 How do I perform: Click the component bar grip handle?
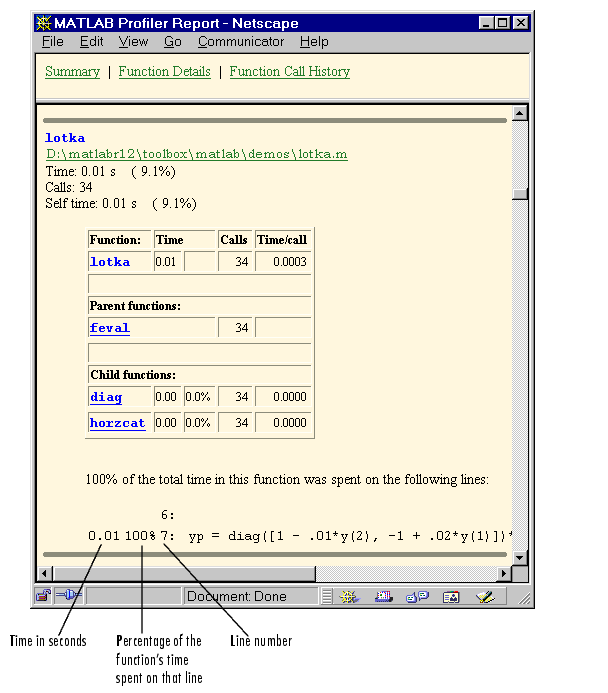pos(327,596)
